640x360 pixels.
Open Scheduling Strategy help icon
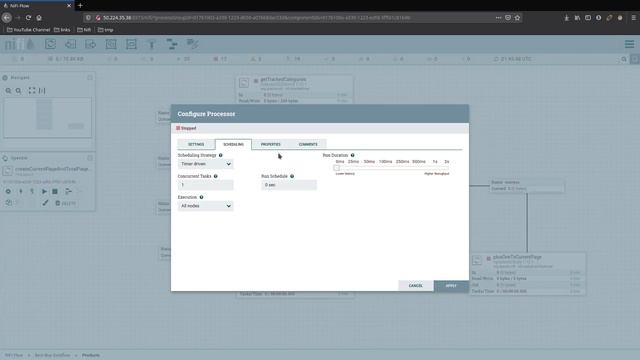(220, 155)
